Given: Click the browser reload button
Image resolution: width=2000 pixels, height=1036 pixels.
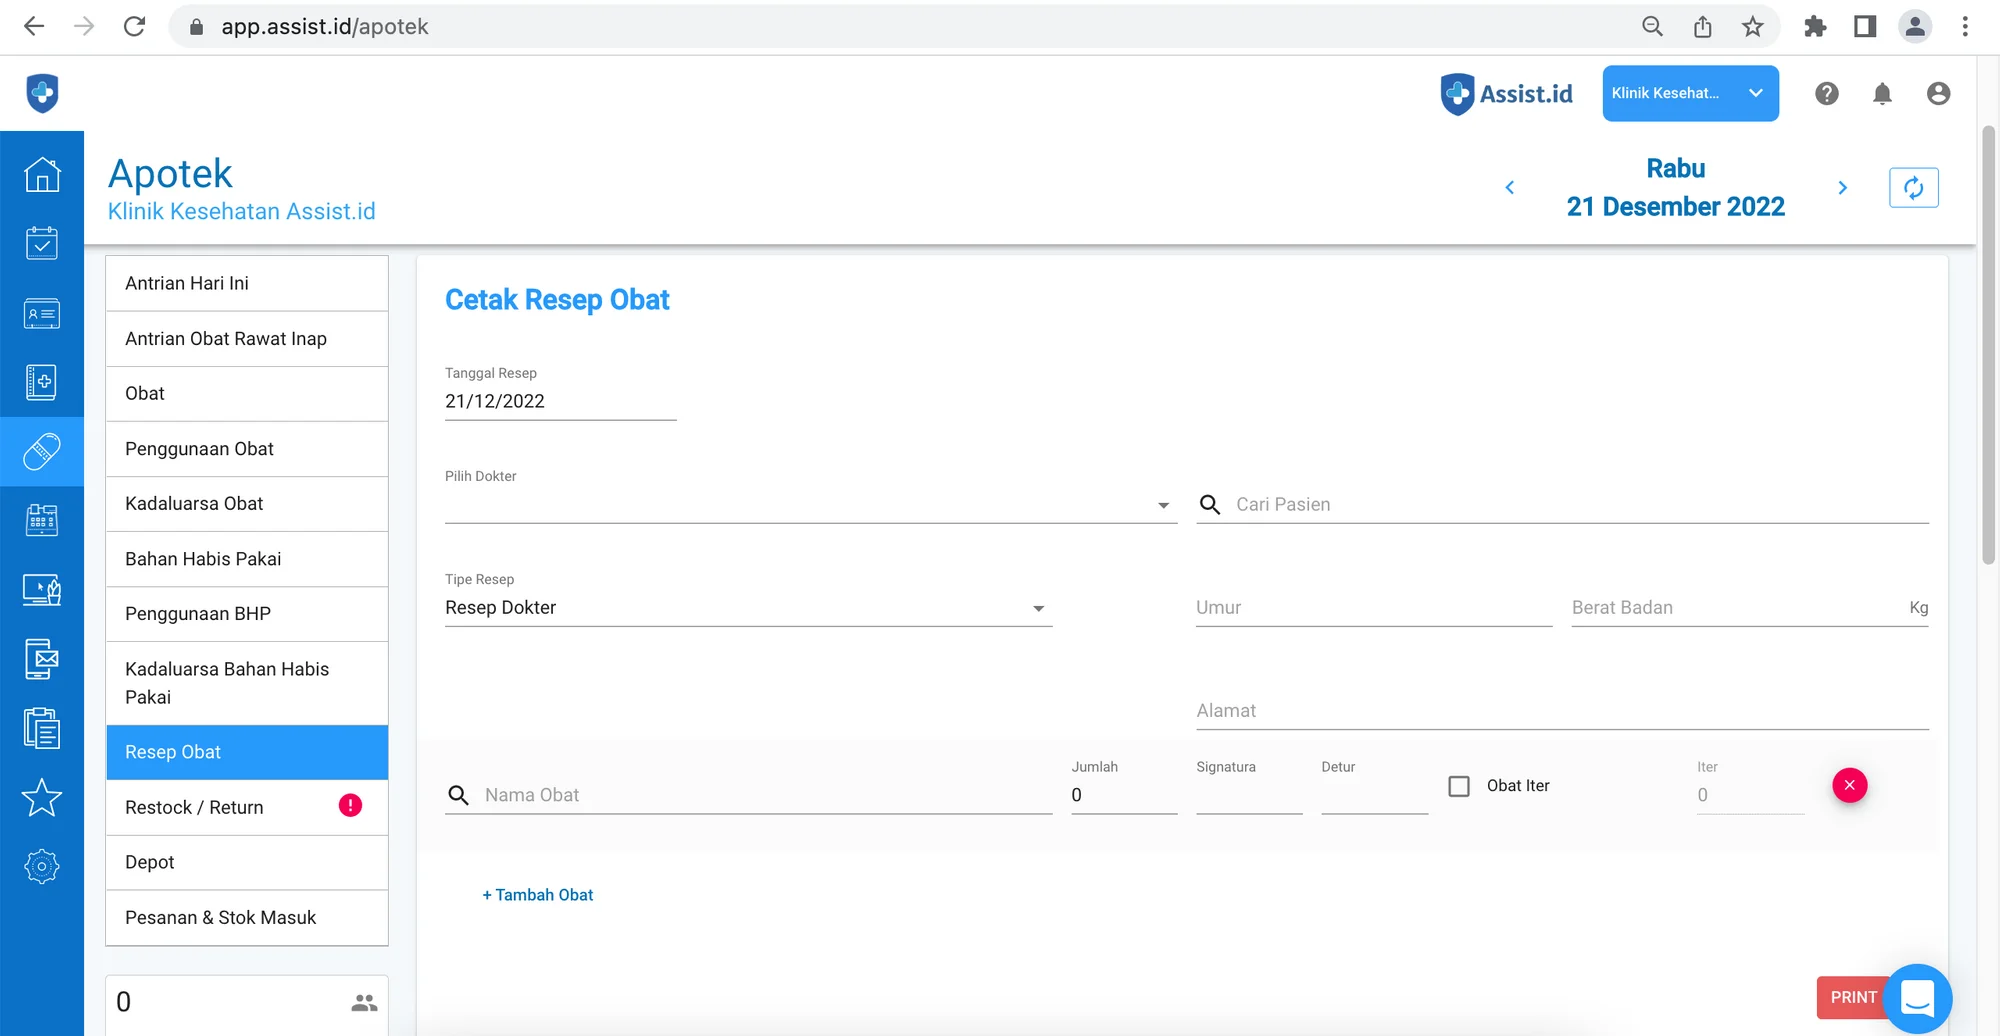Looking at the screenshot, I should pyautogui.click(x=134, y=27).
